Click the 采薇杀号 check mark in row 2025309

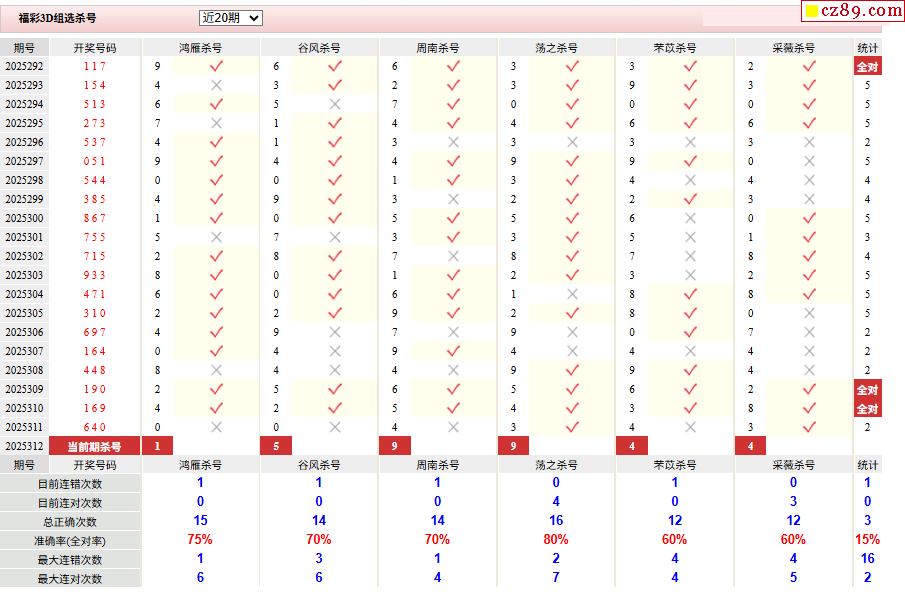(x=809, y=389)
